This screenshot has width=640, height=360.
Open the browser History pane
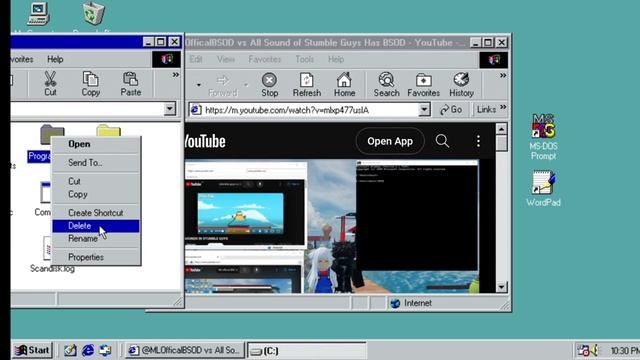pos(461,84)
